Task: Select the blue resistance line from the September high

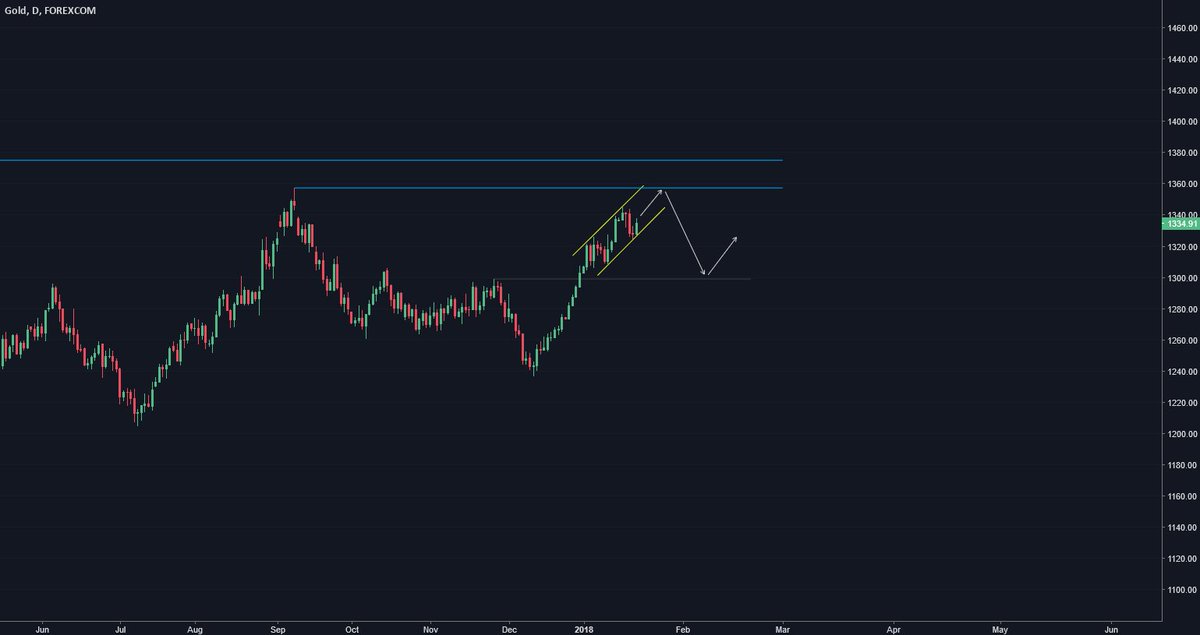Action: click(x=538, y=188)
